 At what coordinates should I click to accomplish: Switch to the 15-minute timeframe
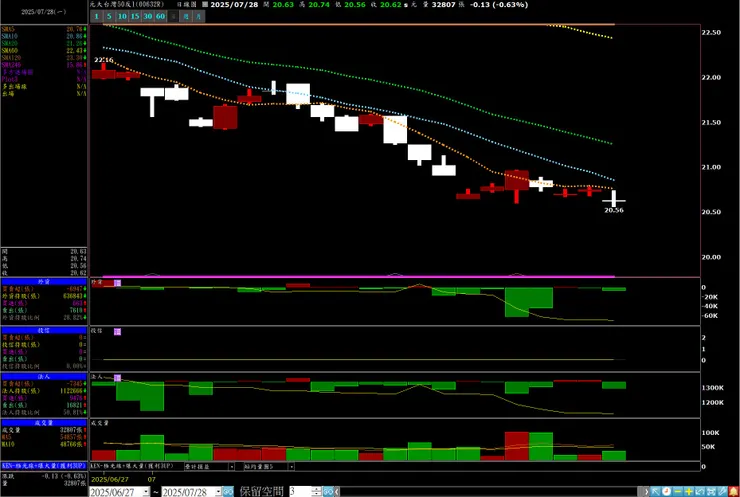[135, 16]
